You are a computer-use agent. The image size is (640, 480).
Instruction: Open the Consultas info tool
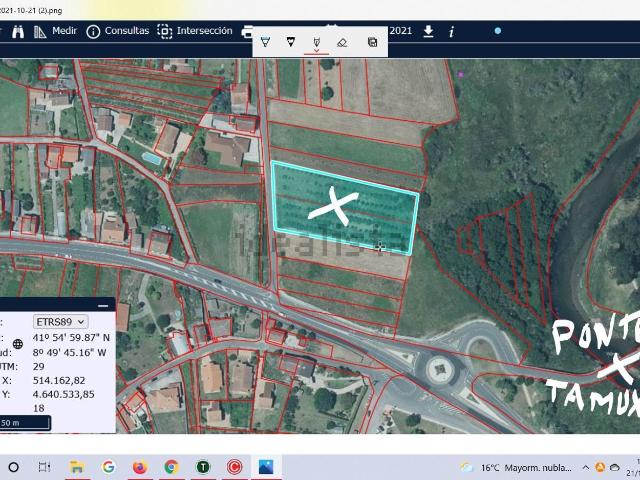click(116, 31)
